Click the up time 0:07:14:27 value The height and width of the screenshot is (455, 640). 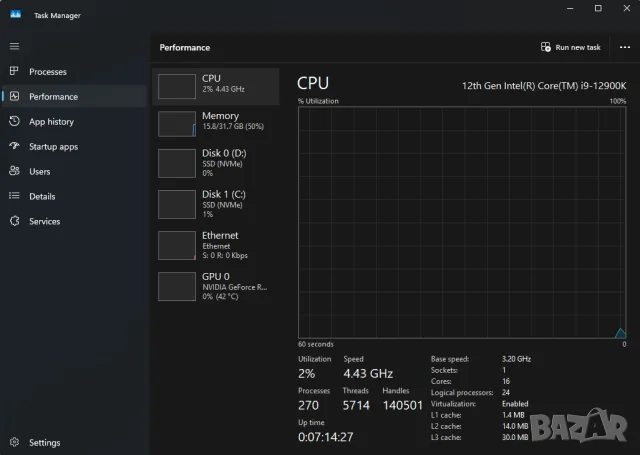pyautogui.click(x=326, y=437)
